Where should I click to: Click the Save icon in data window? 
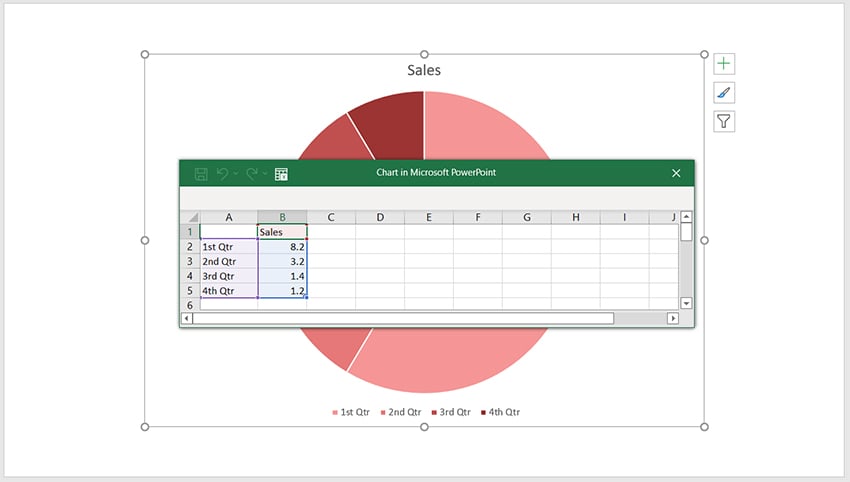(x=201, y=173)
